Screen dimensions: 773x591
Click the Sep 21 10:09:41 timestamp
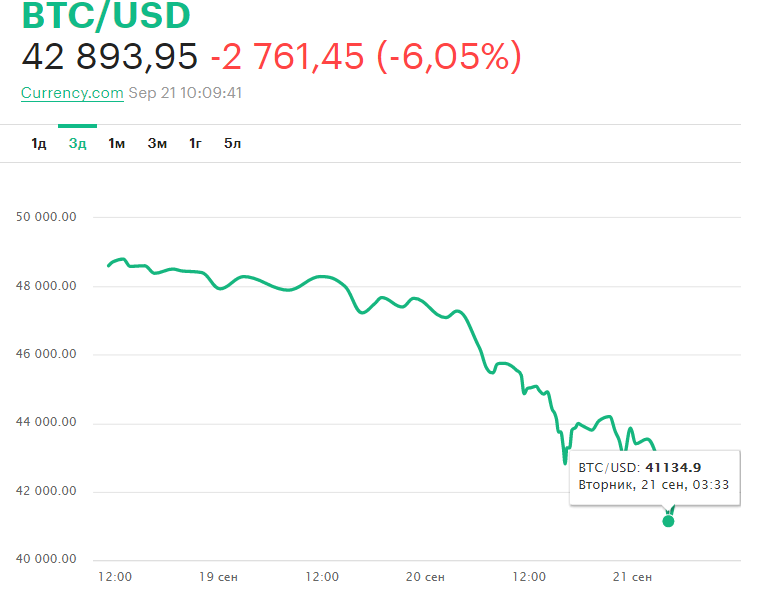186,93
